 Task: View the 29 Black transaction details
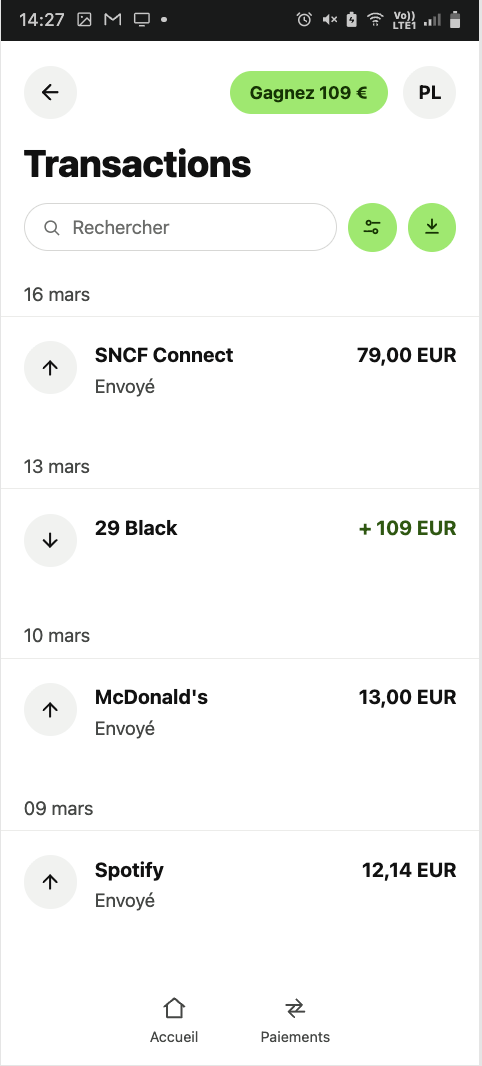pos(241,542)
